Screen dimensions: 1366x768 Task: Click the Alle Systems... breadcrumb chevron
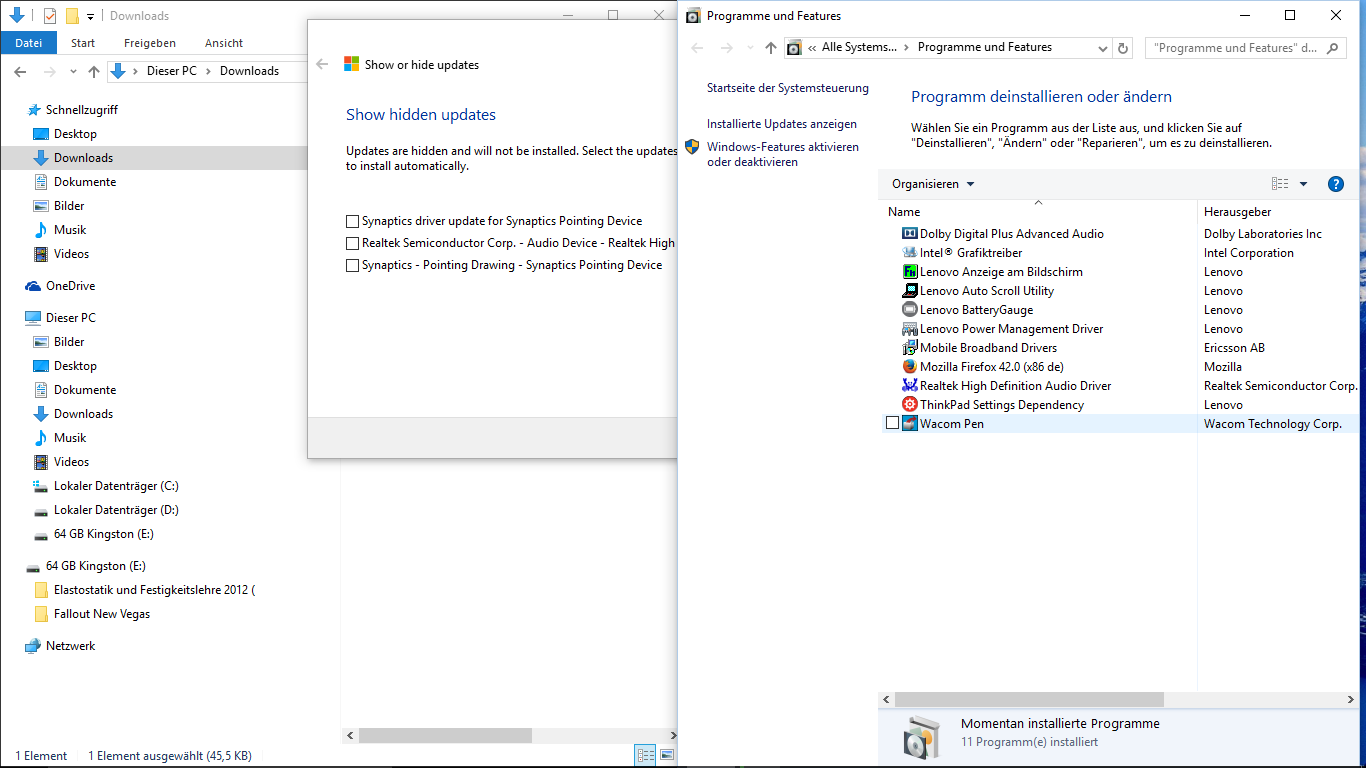tap(906, 47)
